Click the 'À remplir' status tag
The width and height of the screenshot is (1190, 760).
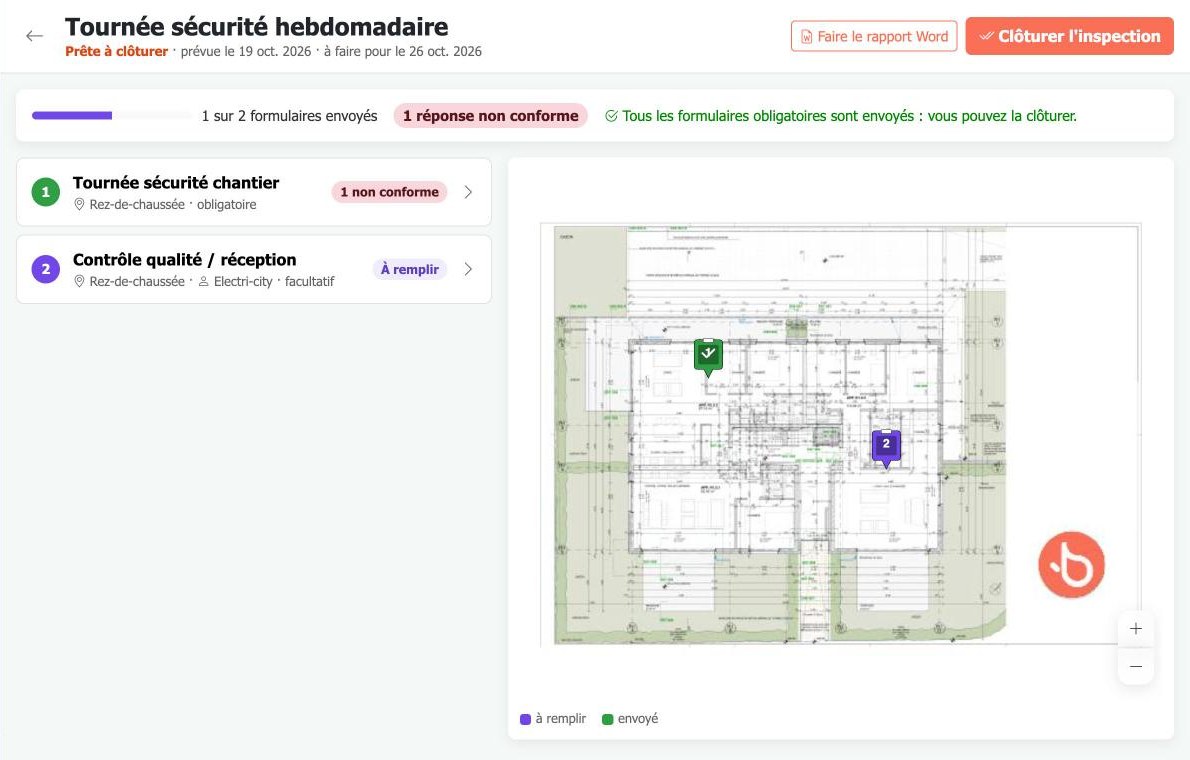[x=410, y=270]
